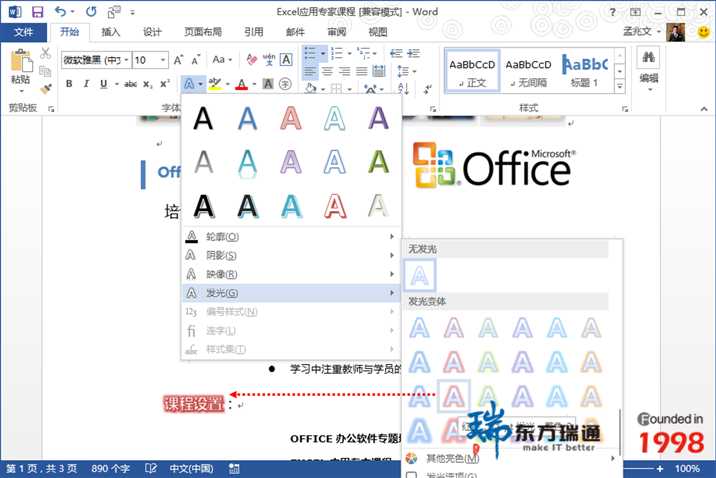Image resolution: width=716 pixels, height=478 pixels.
Task: Select the no-glow option under 无发光
Action: (419, 275)
